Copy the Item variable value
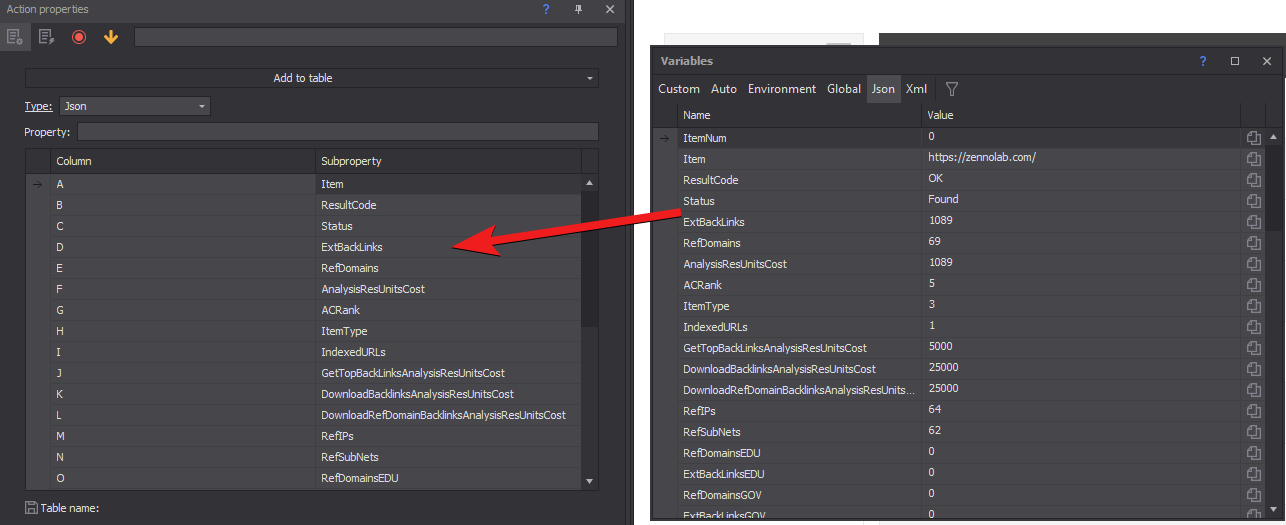 1253,159
